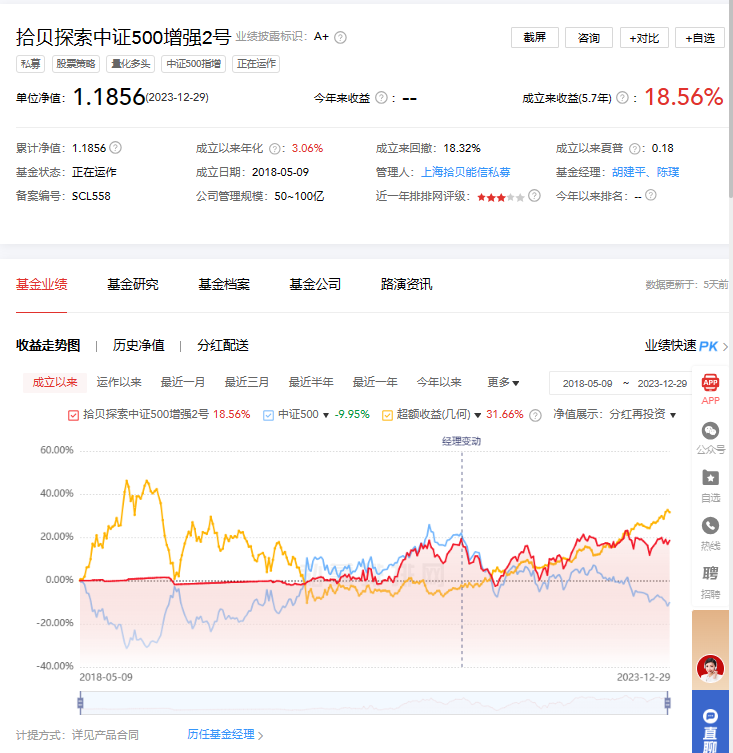Click help icon beside 今年来收益
Screen dimensions: 733x753
(381, 98)
